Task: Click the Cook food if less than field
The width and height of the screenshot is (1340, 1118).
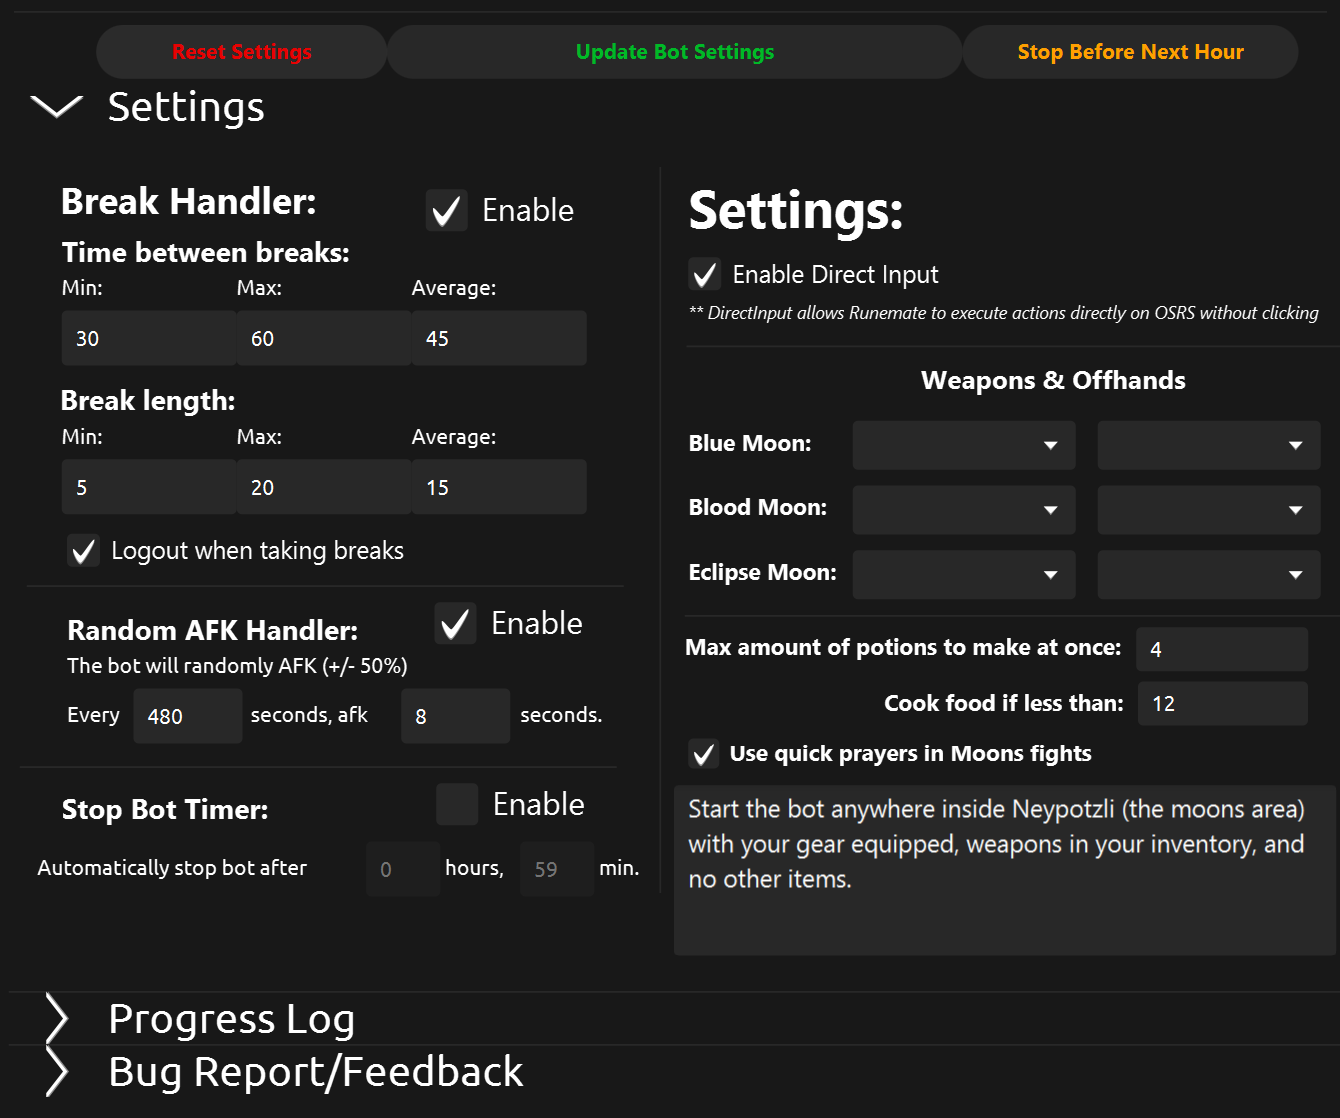Action: pos(1221,703)
